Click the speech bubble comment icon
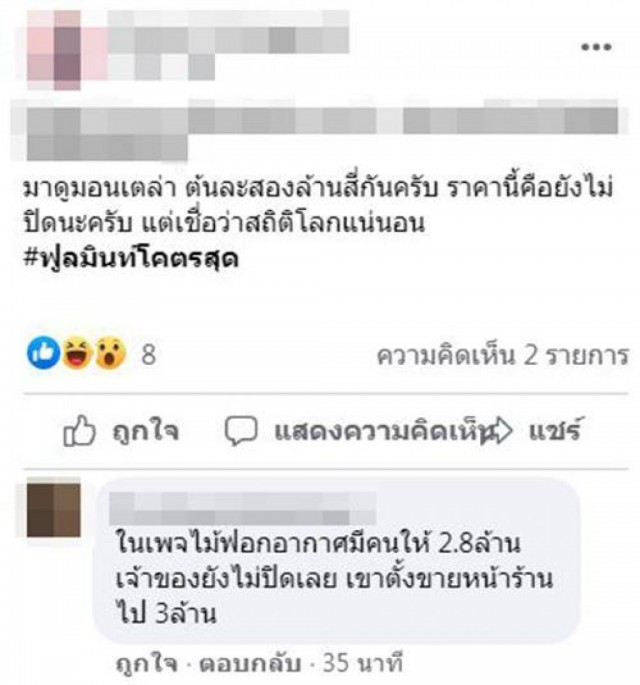640x685 pixels. 241,431
